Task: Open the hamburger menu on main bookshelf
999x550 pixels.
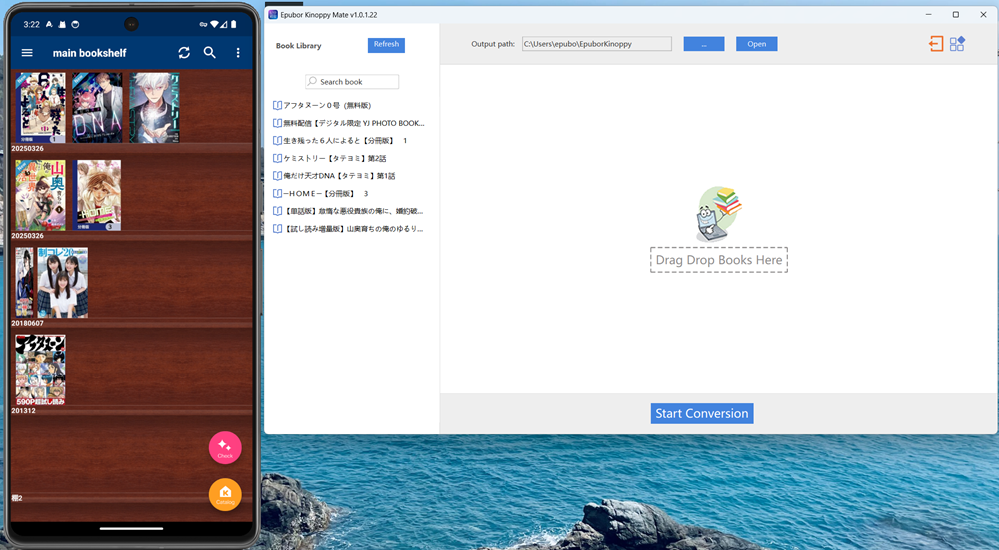Action: pos(27,53)
